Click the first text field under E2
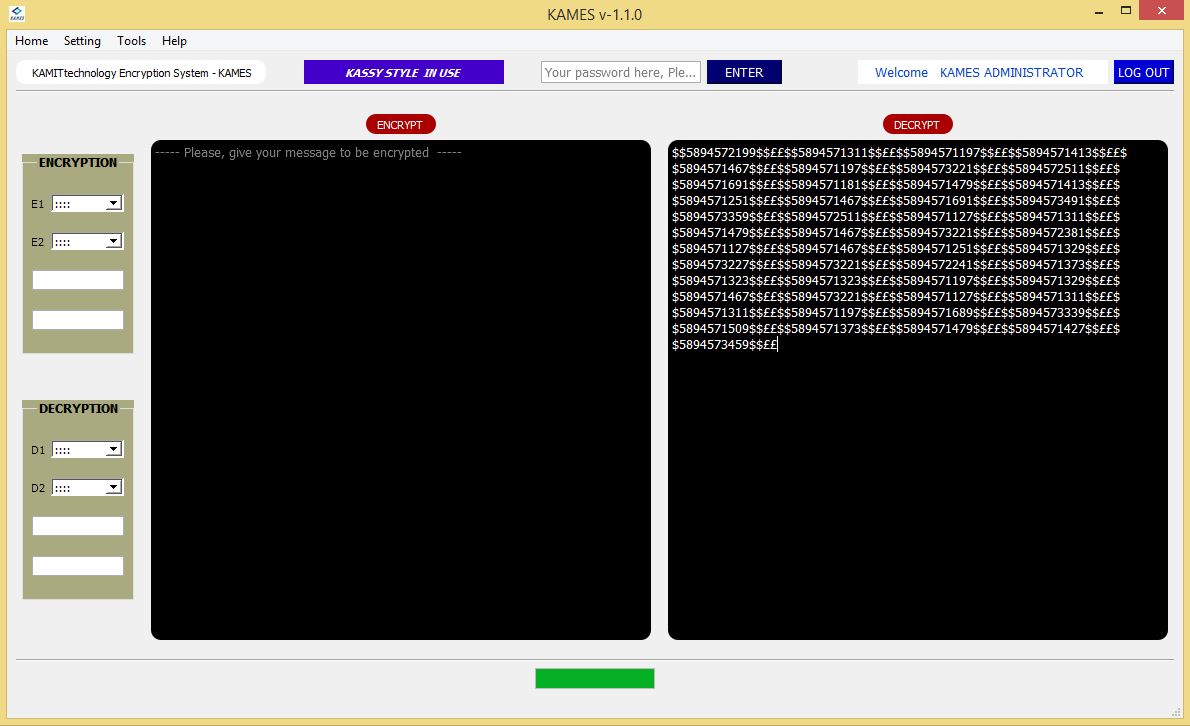This screenshot has width=1190, height=726. [x=78, y=280]
